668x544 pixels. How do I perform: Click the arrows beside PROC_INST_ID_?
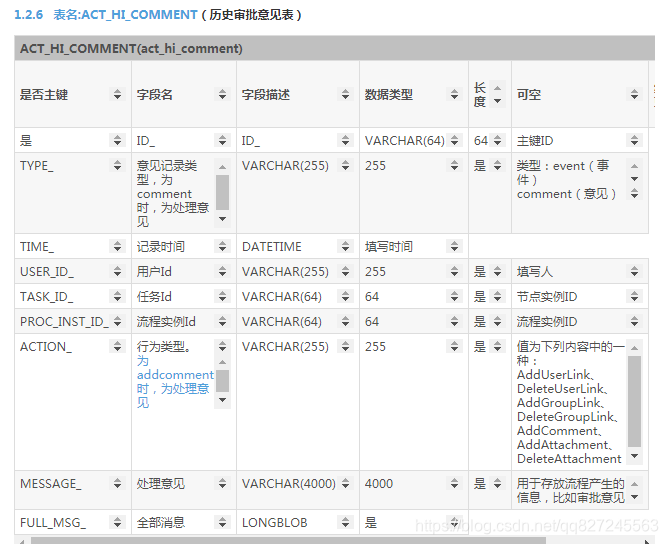[118, 322]
